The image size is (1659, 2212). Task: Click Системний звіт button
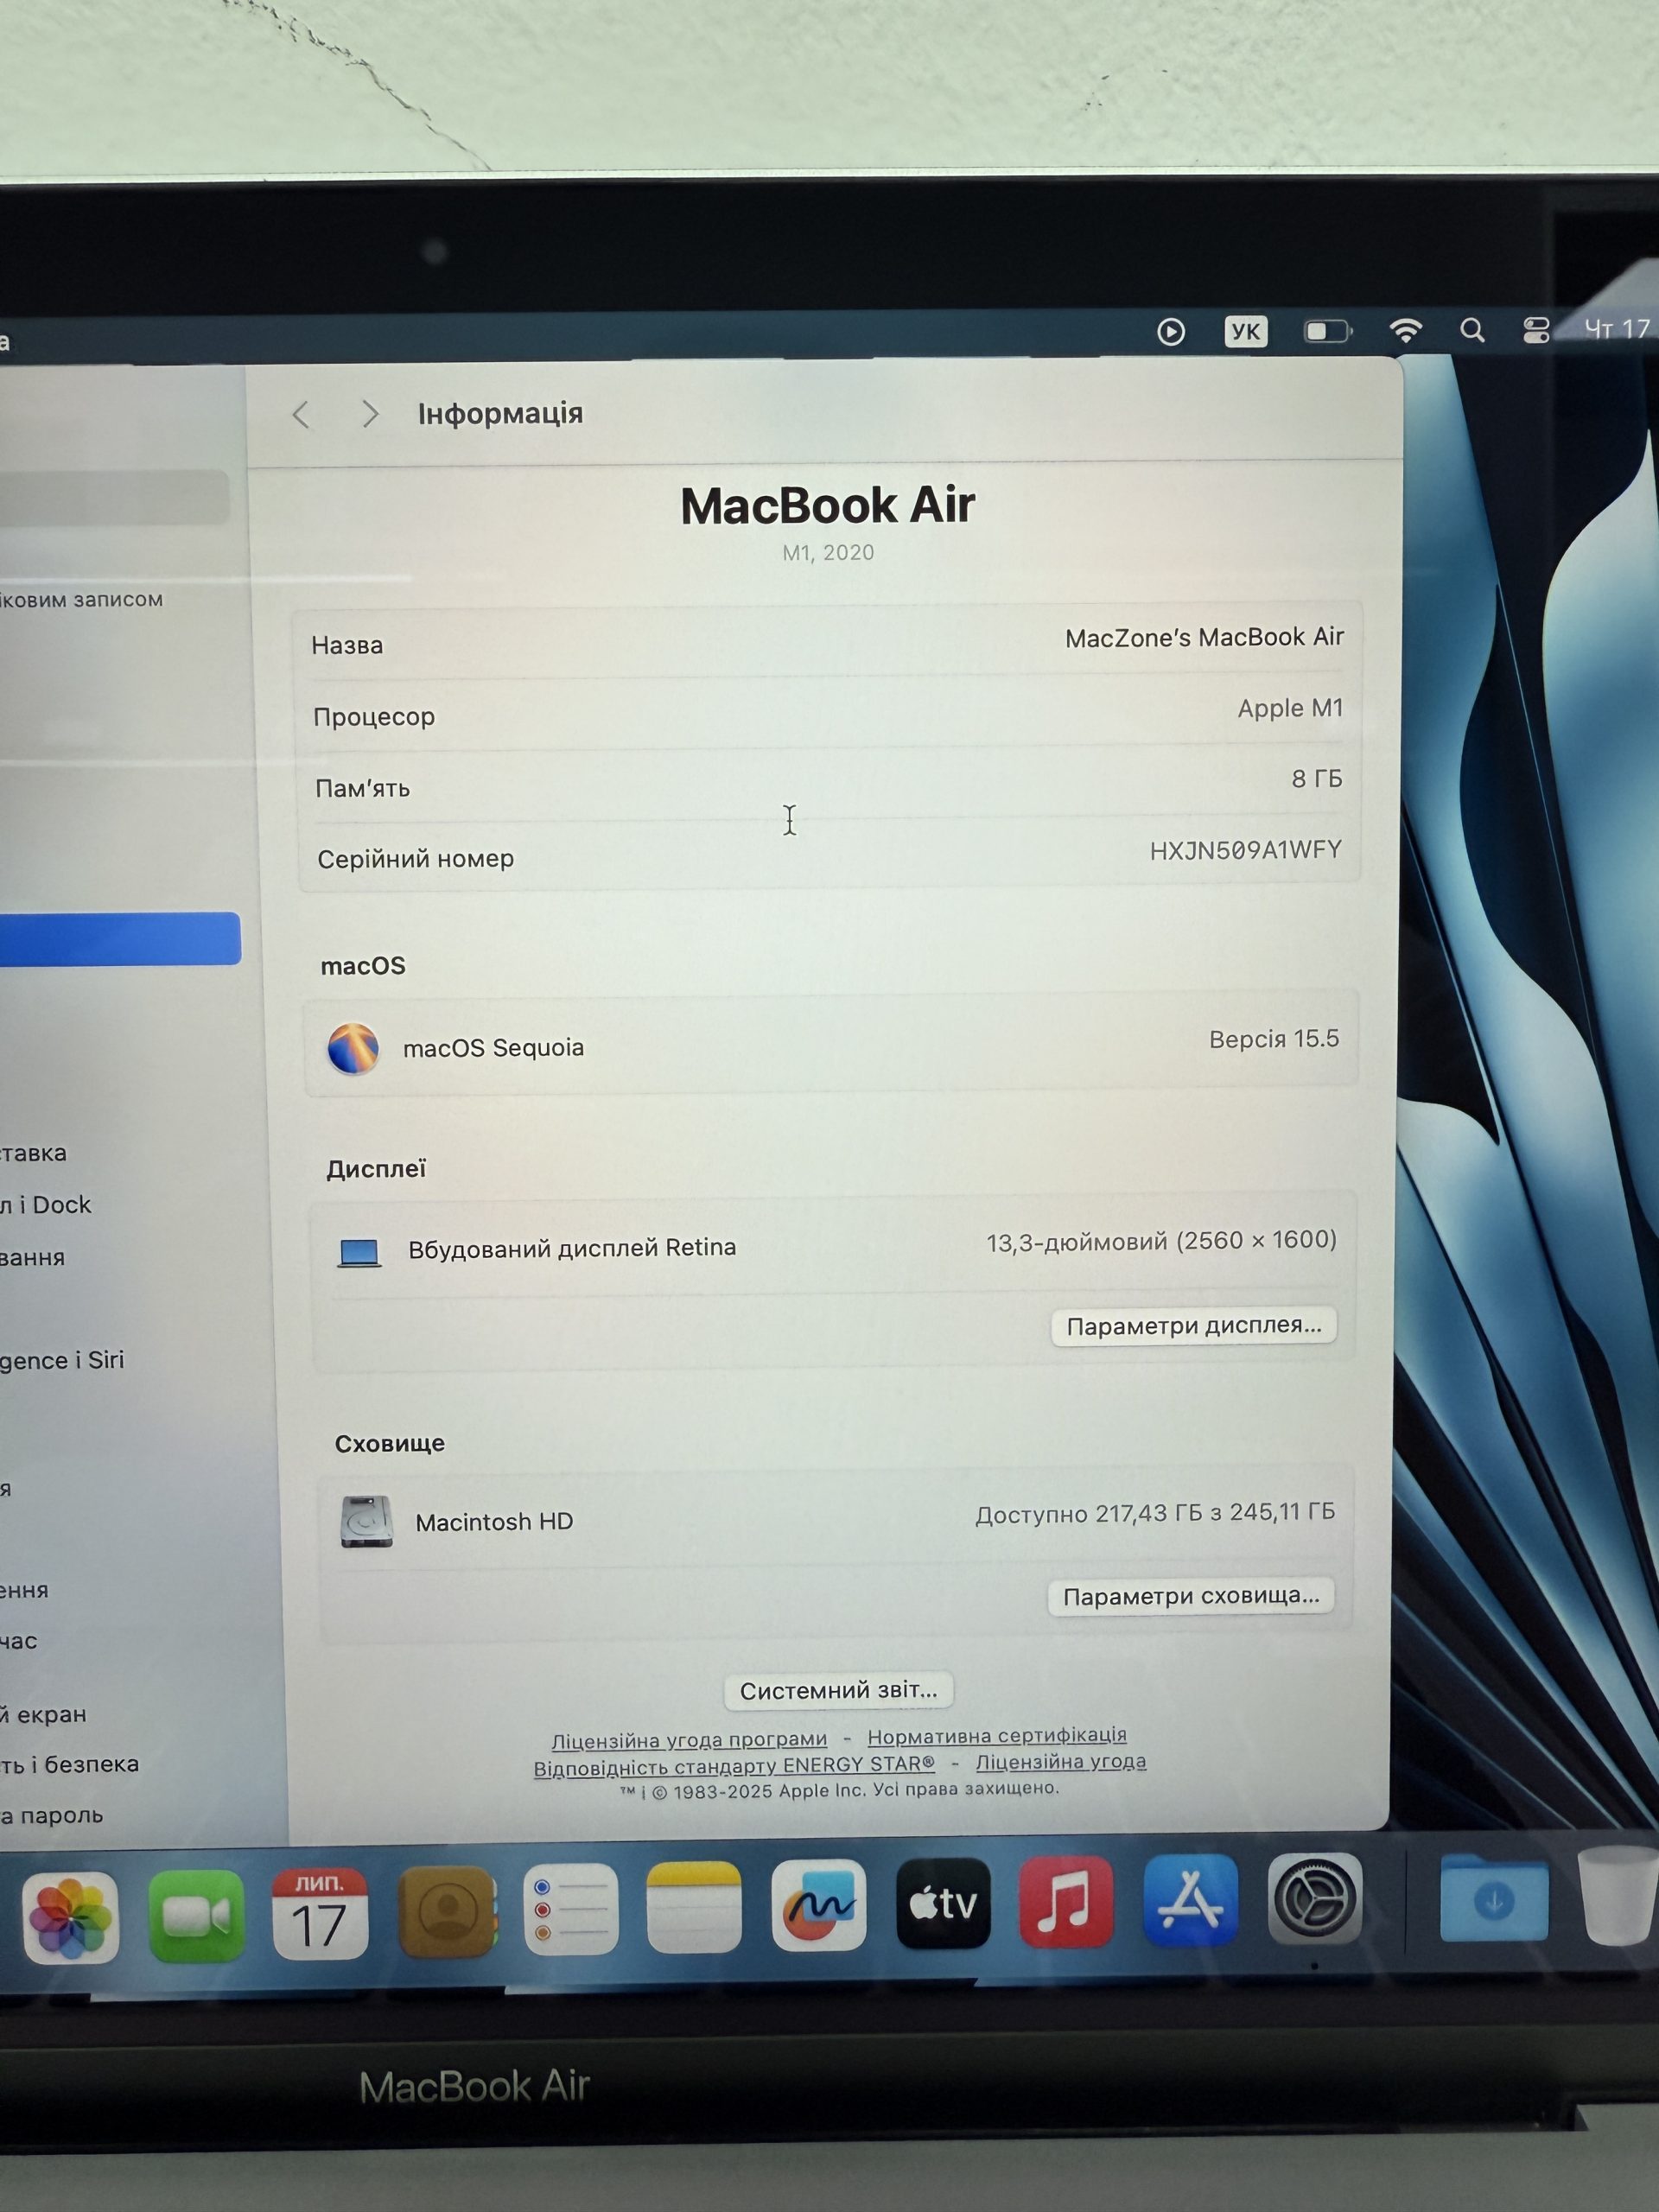839,1690
